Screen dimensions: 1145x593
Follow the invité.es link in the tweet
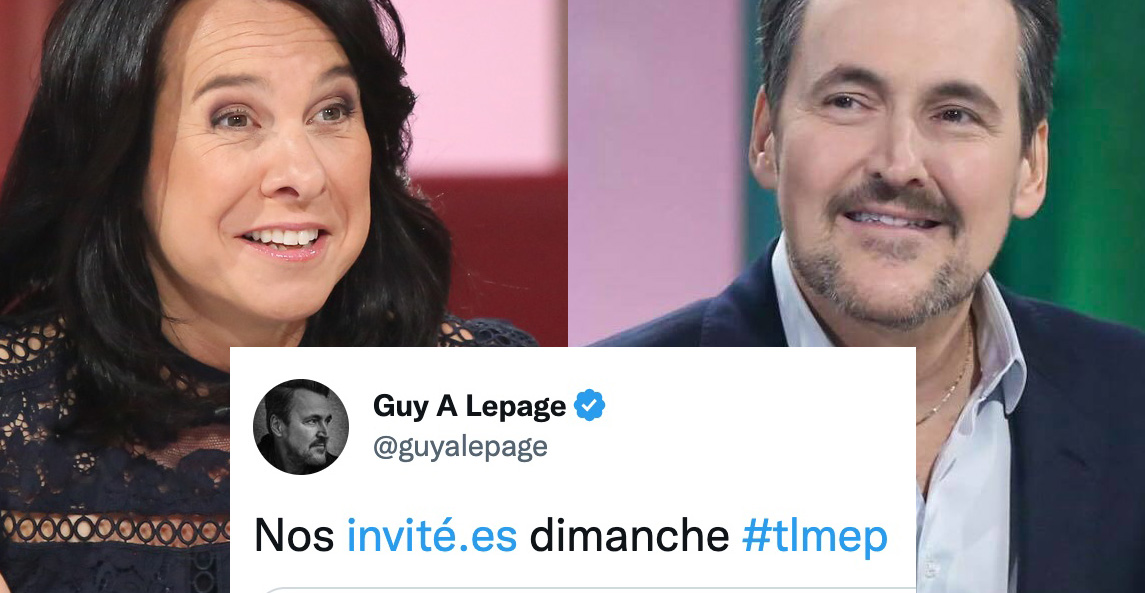(432, 536)
